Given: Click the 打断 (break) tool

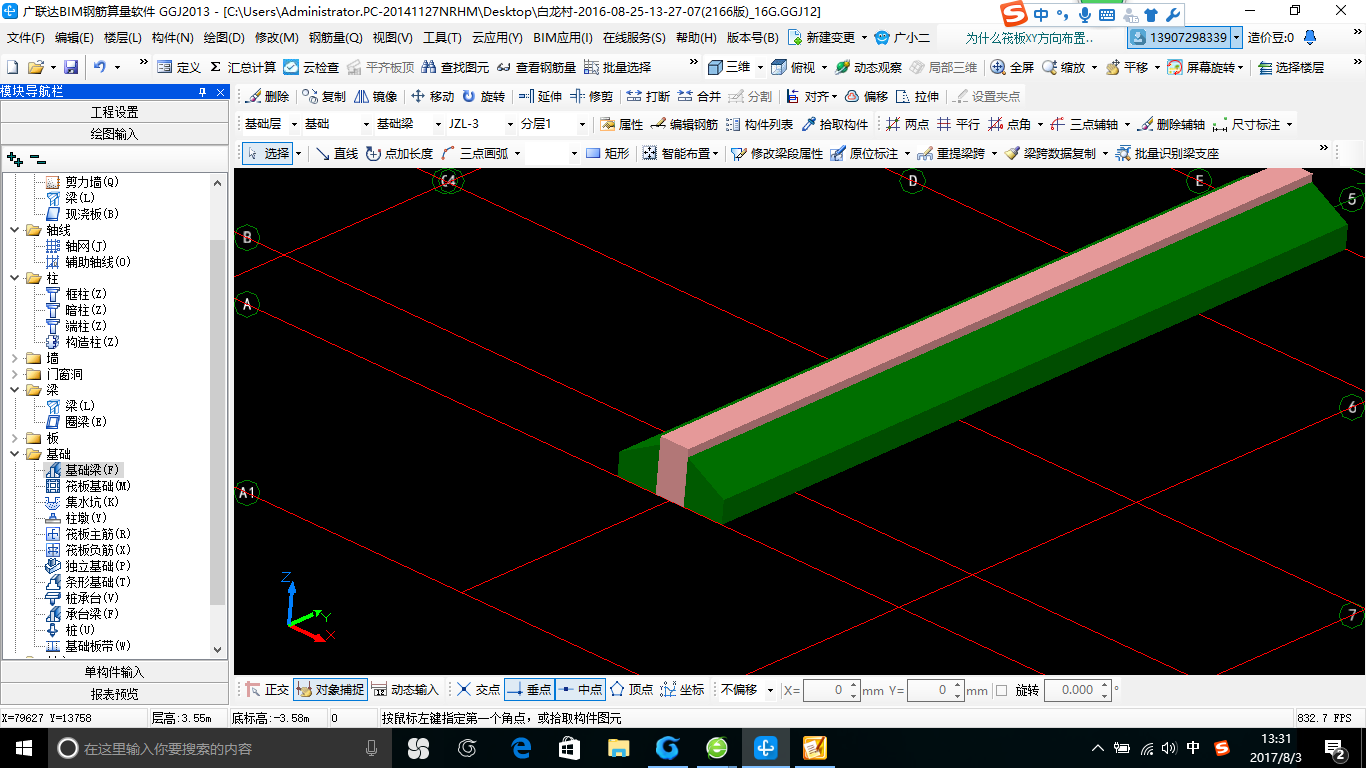Looking at the screenshot, I should [x=648, y=97].
